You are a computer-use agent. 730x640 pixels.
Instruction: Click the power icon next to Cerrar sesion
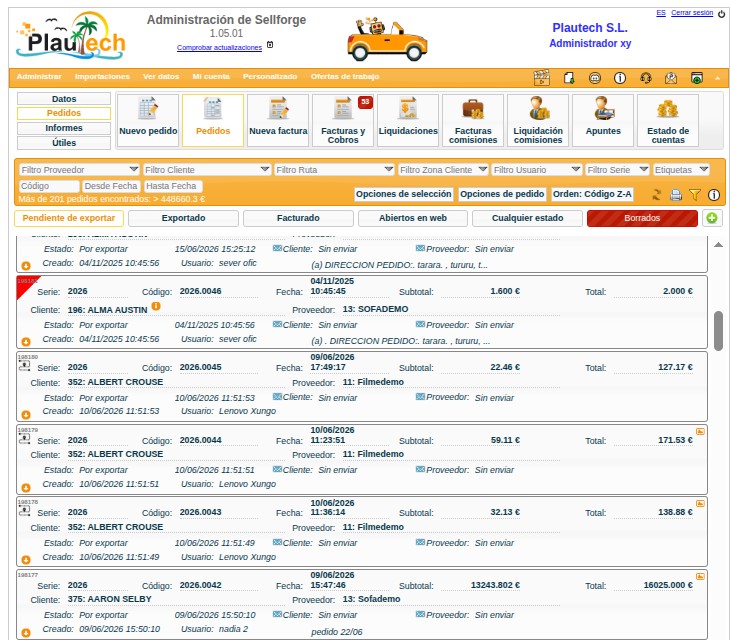coord(721,13)
